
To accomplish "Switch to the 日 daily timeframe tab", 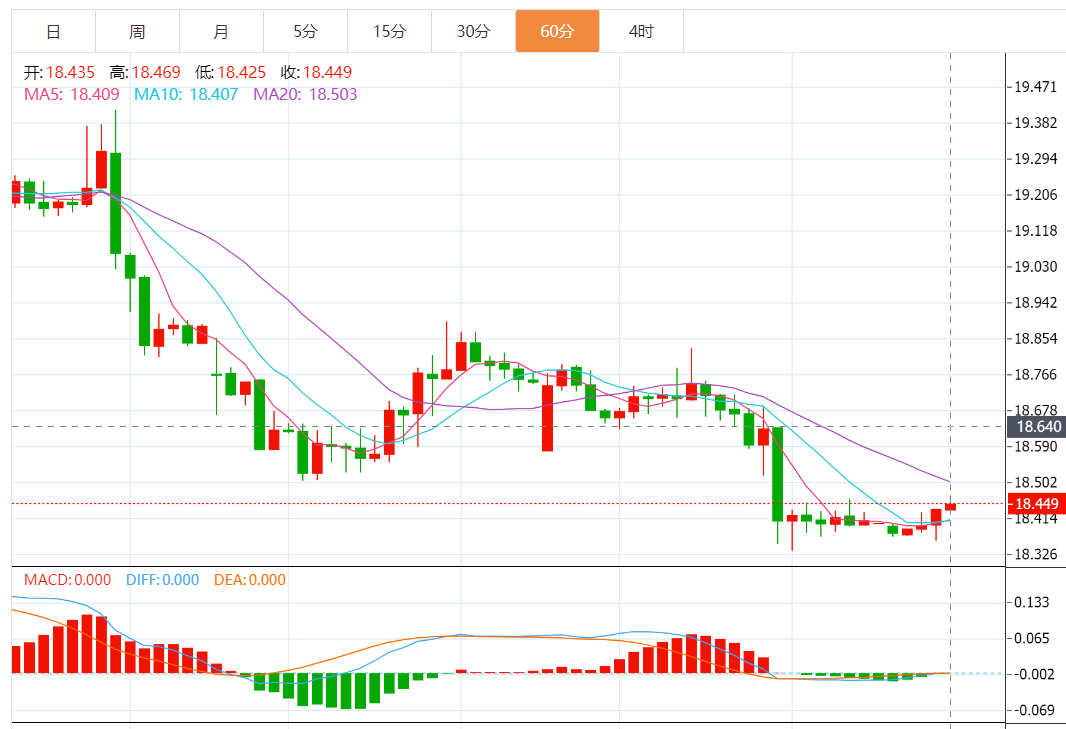I will 54,31.
